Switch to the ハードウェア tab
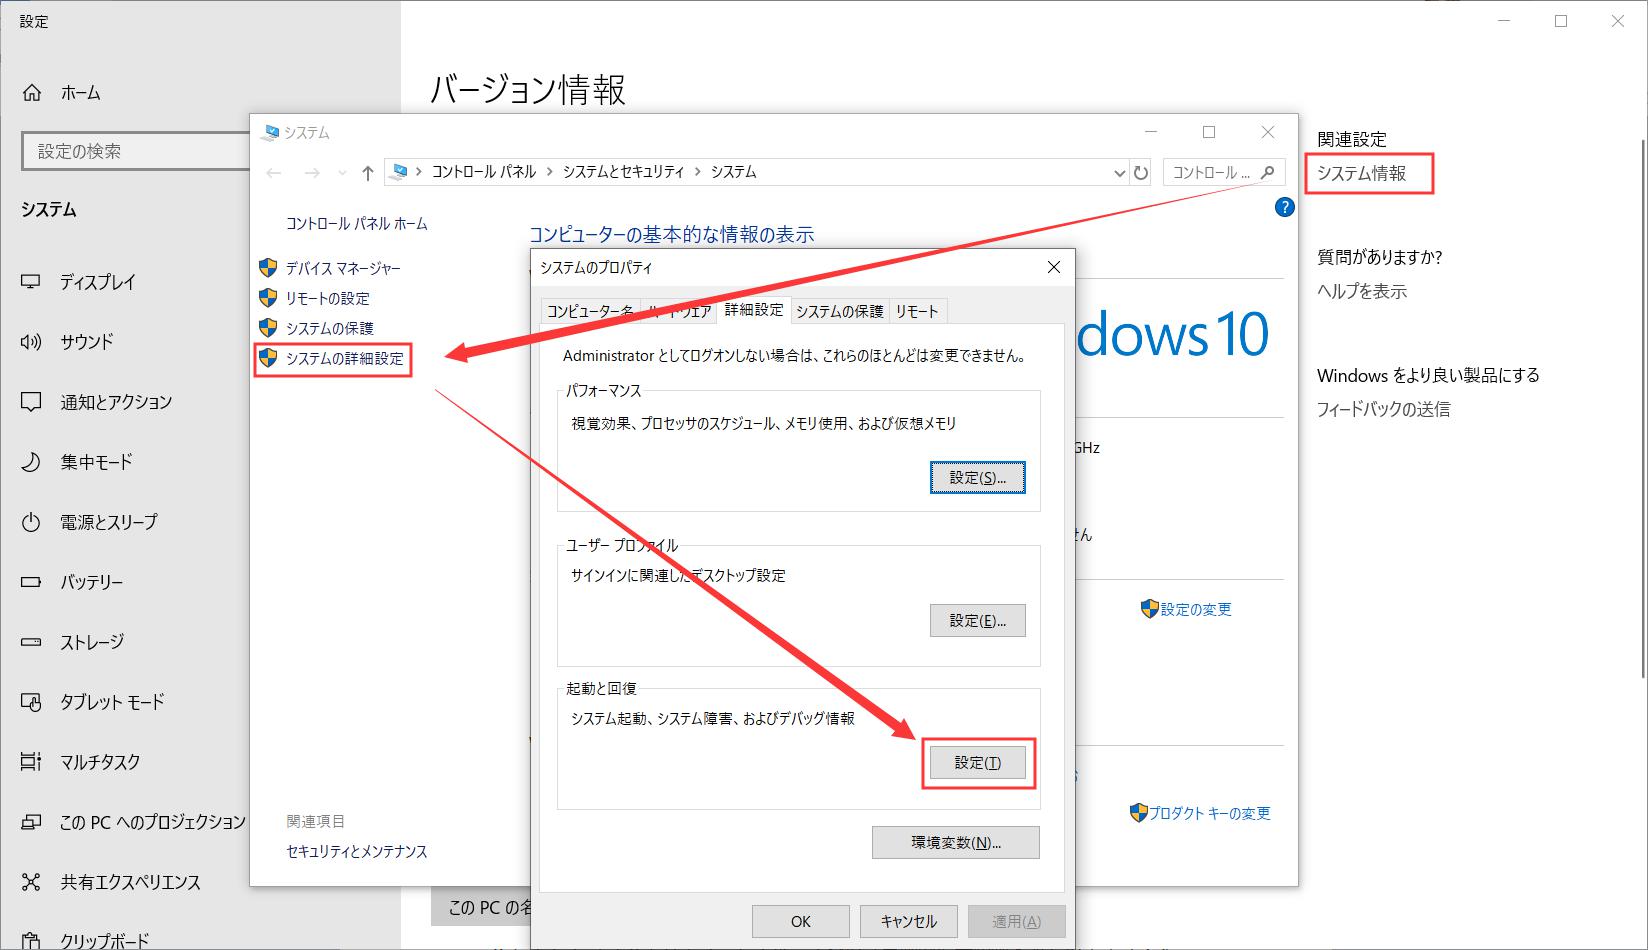1648x950 pixels. (x=678, y=312)
